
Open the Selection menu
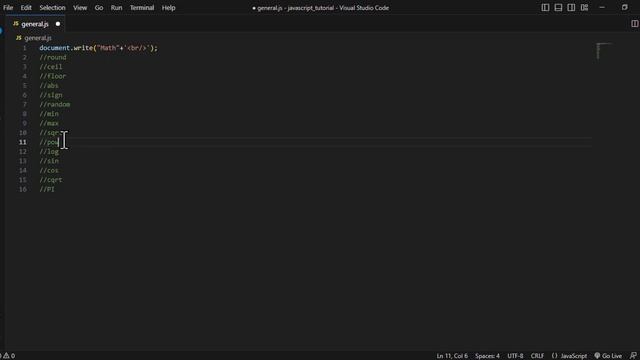click(x=52, y=8)
